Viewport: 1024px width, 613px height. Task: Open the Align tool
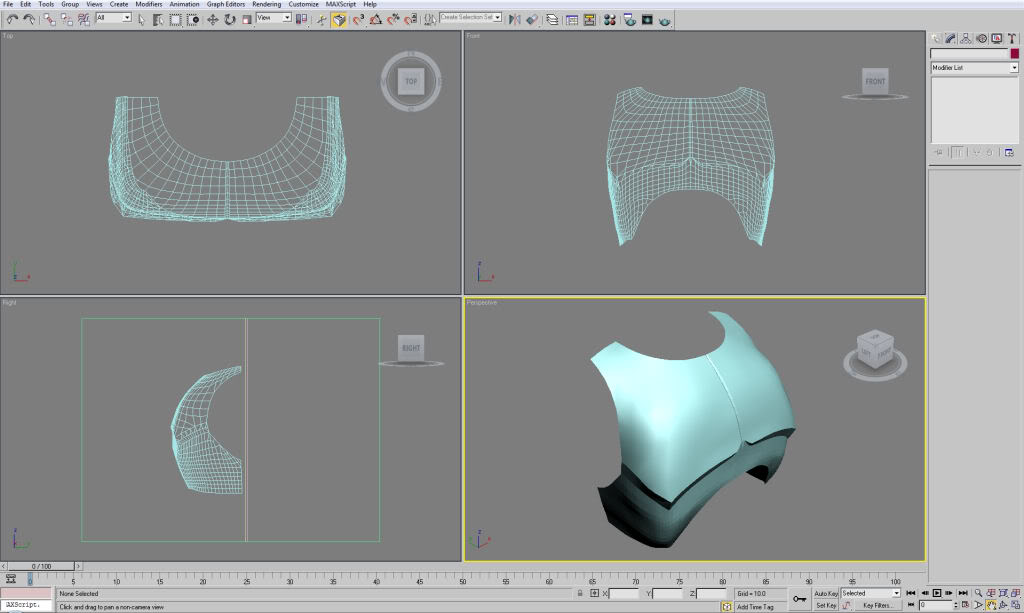click(x=532, y=18)
